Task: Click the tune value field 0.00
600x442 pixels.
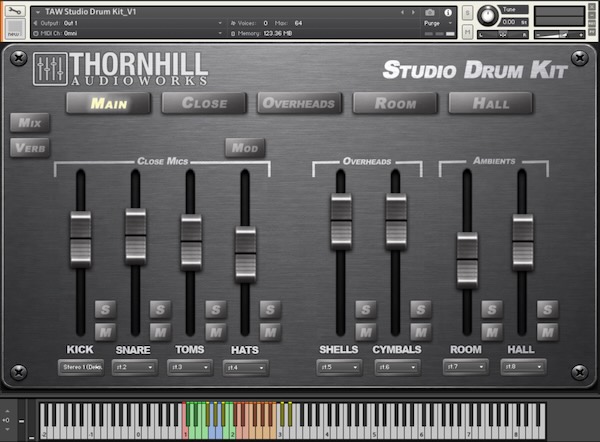Action: [x=514, y=22]
